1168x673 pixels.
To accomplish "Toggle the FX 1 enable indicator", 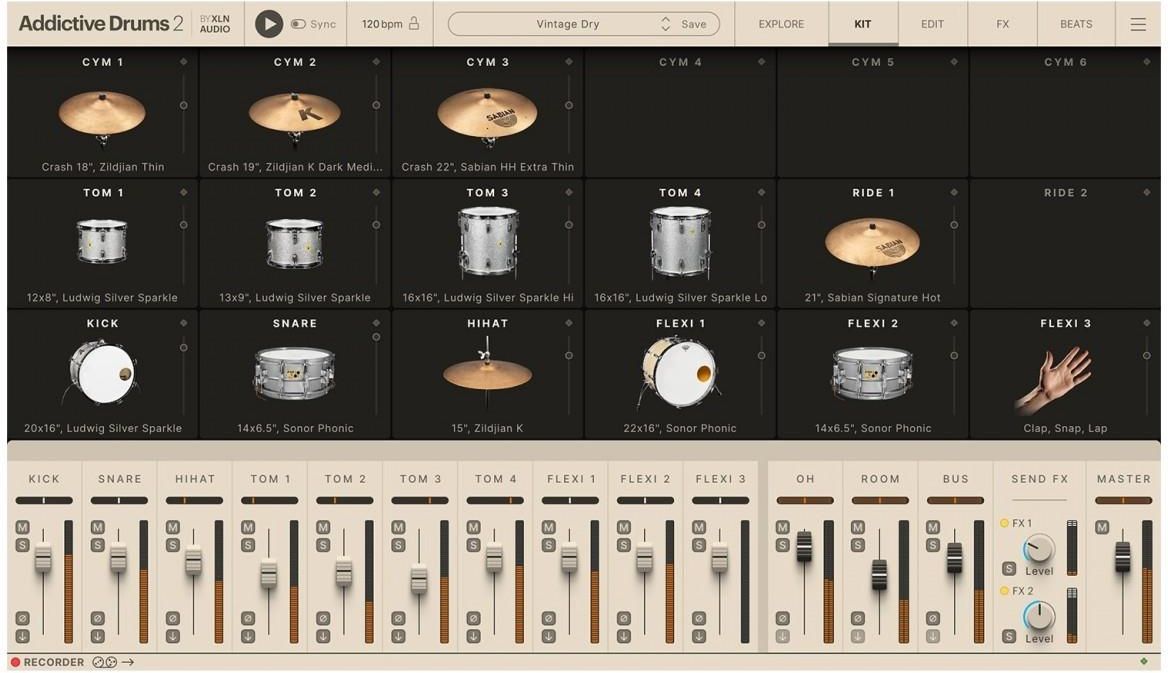I will tap(1004, 523).
